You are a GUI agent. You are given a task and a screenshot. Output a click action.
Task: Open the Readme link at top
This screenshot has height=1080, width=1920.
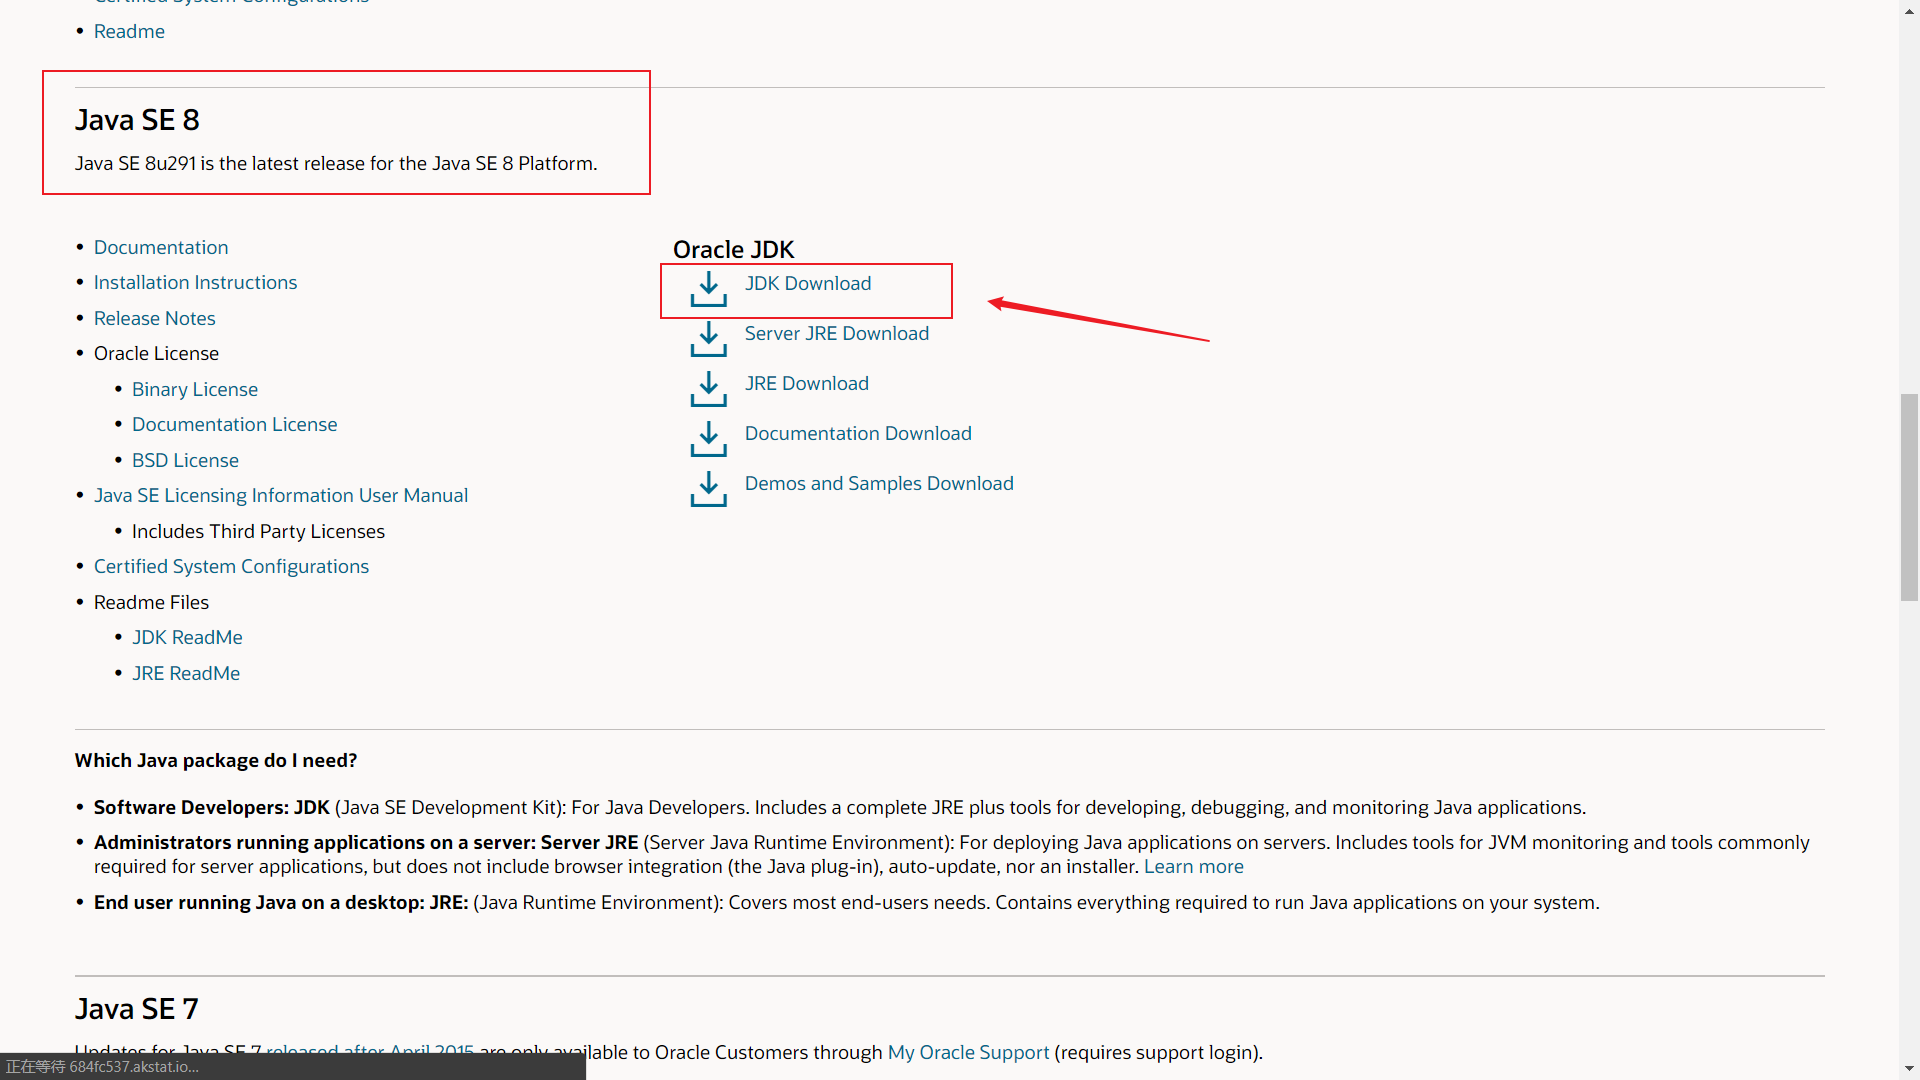click(x=129, y=32)
